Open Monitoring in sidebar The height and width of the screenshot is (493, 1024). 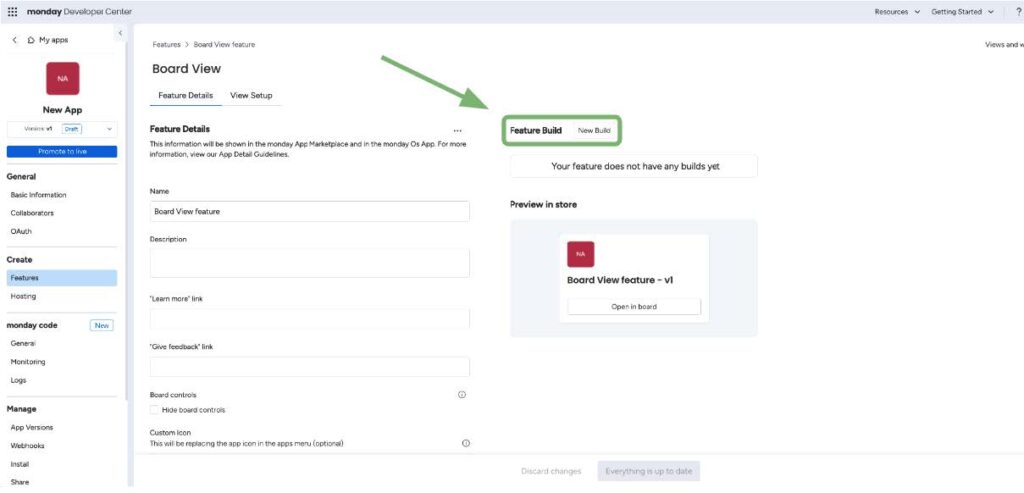pyautogui.click(x=28, y=361)
